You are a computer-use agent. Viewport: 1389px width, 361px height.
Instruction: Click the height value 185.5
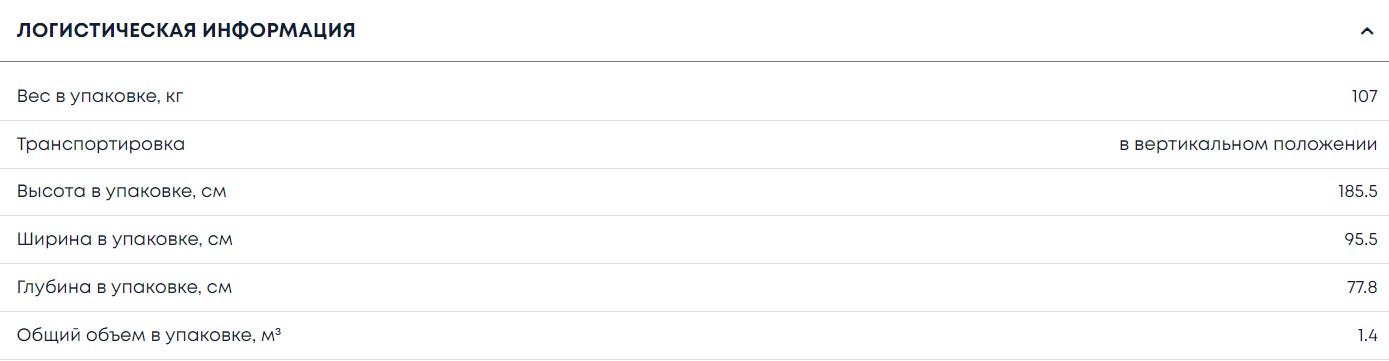pos(1358,192)
